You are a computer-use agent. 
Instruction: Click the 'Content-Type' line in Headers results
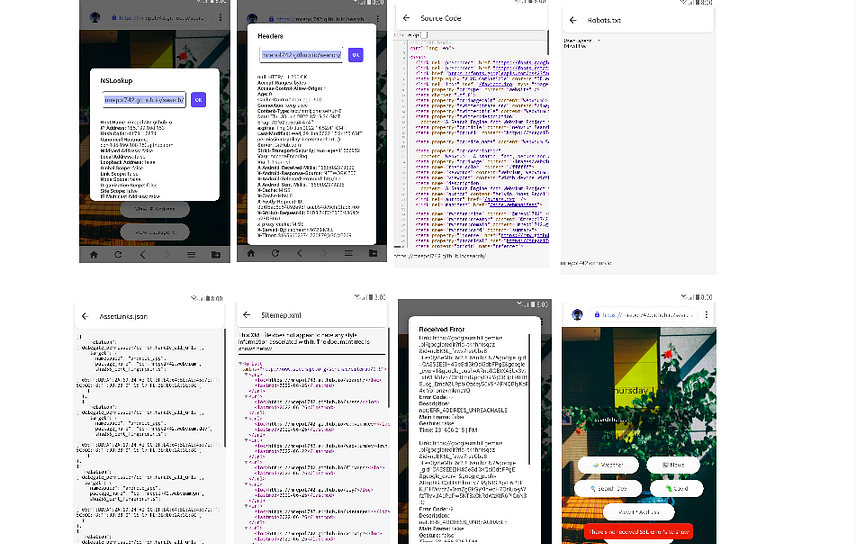(x=299, y=111)
